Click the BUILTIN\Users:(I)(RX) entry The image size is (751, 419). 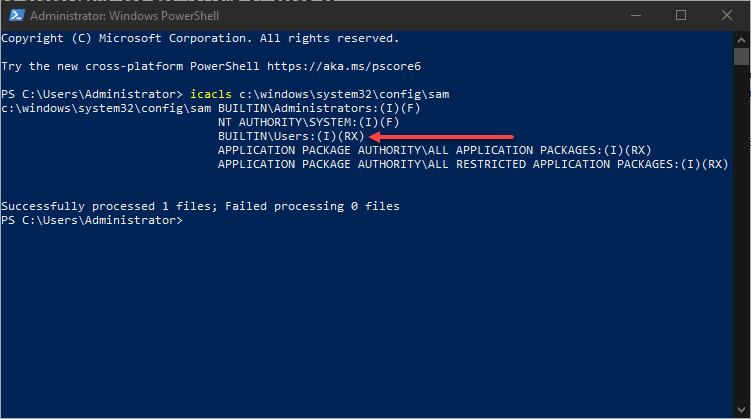click(x=291, y=135)
